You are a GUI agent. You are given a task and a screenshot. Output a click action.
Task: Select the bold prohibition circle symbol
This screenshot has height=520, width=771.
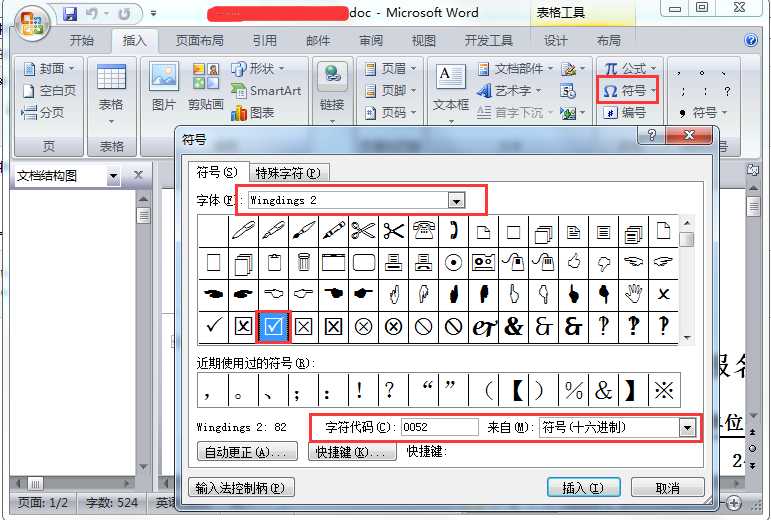point(453,326)
